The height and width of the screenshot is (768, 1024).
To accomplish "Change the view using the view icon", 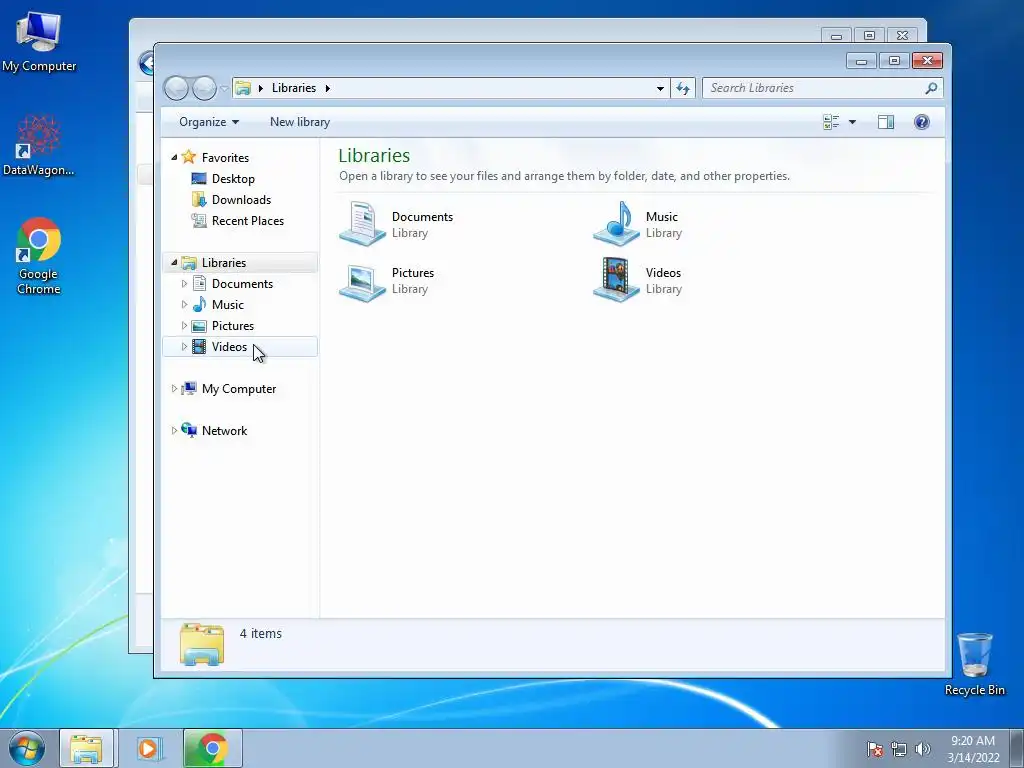I will (831, 122).
